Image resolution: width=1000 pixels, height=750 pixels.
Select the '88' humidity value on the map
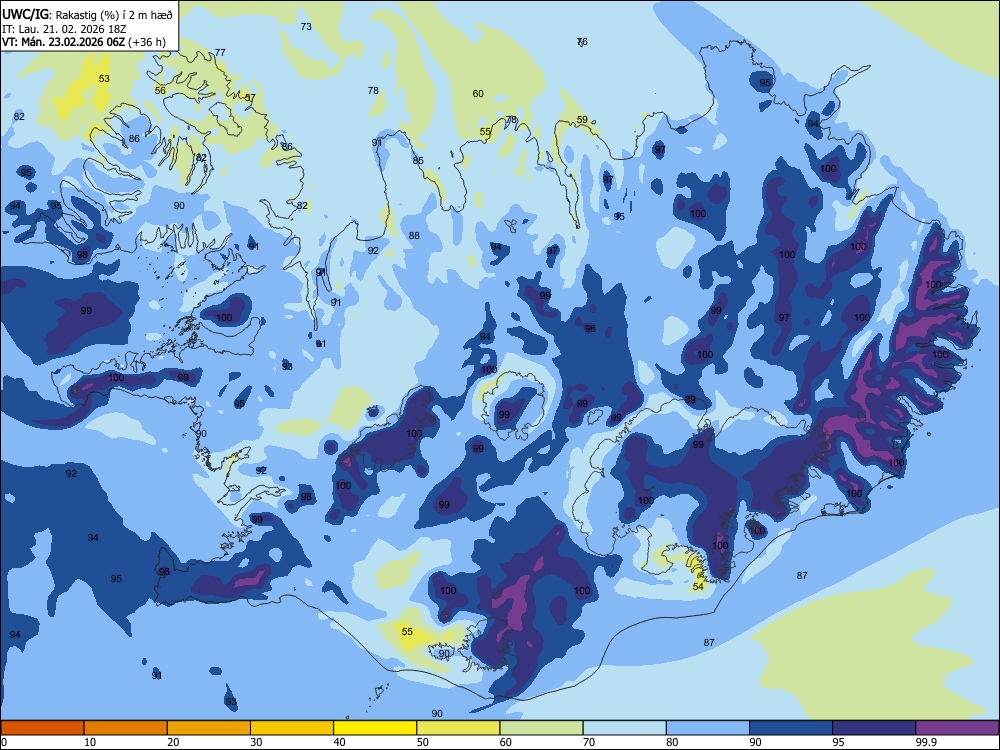coord(414,235)
